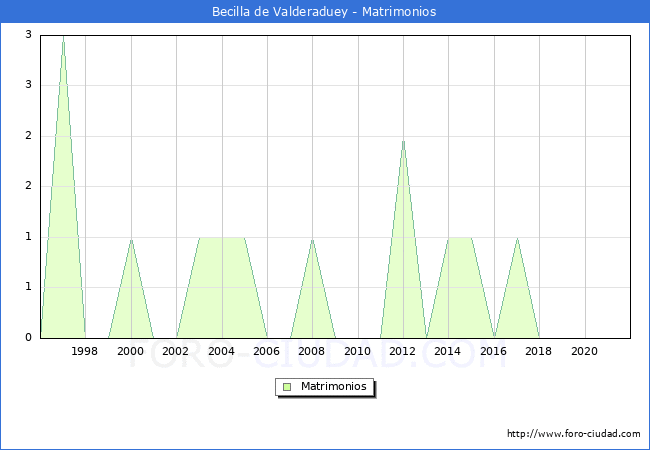650x450 pixels.
Task: Click the 2008 x-axis label
Action: point(312,351)
